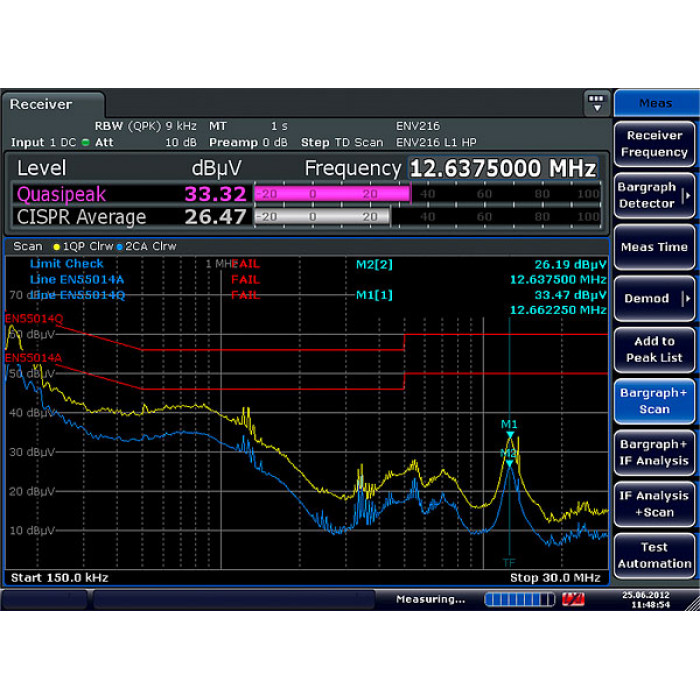The height and width of the screenshot is (700, 700).
Task: Click the Preamp 0 dB setting
Action: tap(248, 142)
